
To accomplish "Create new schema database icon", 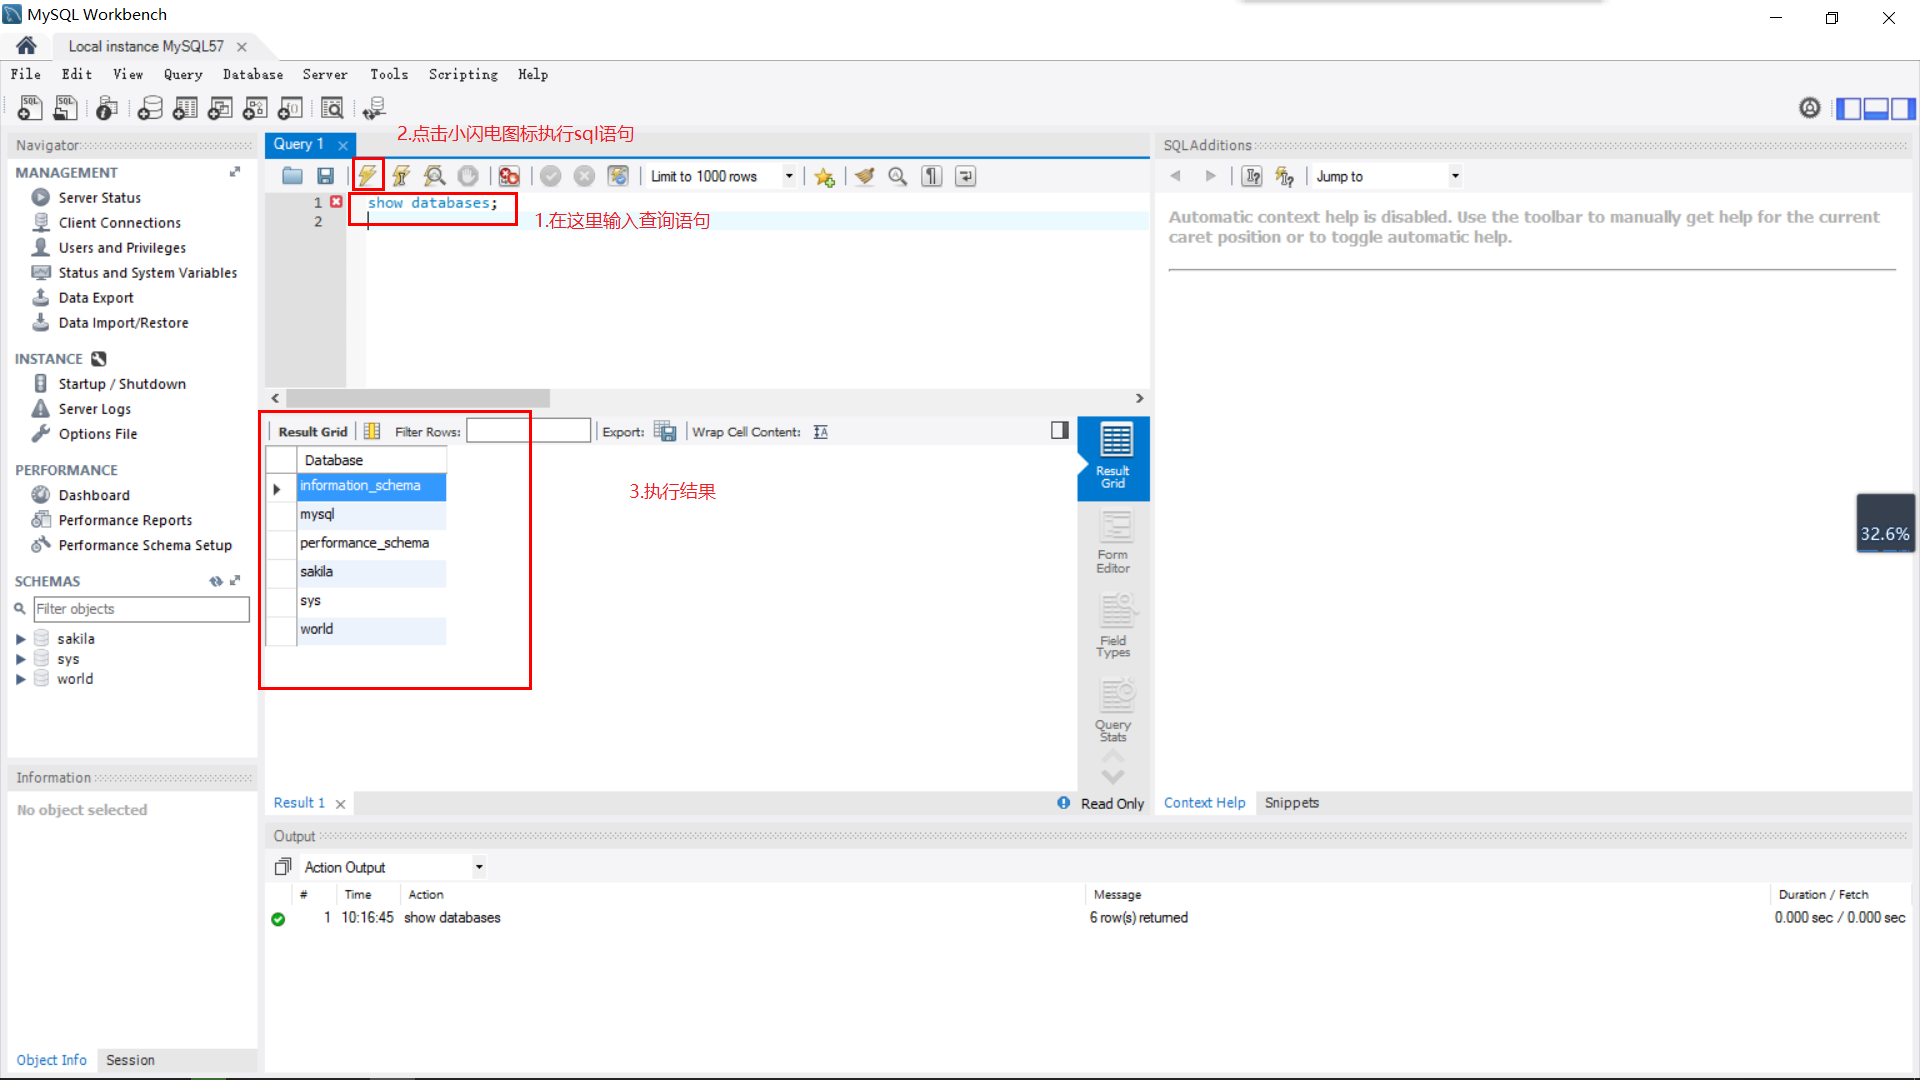I will [150, 108].
